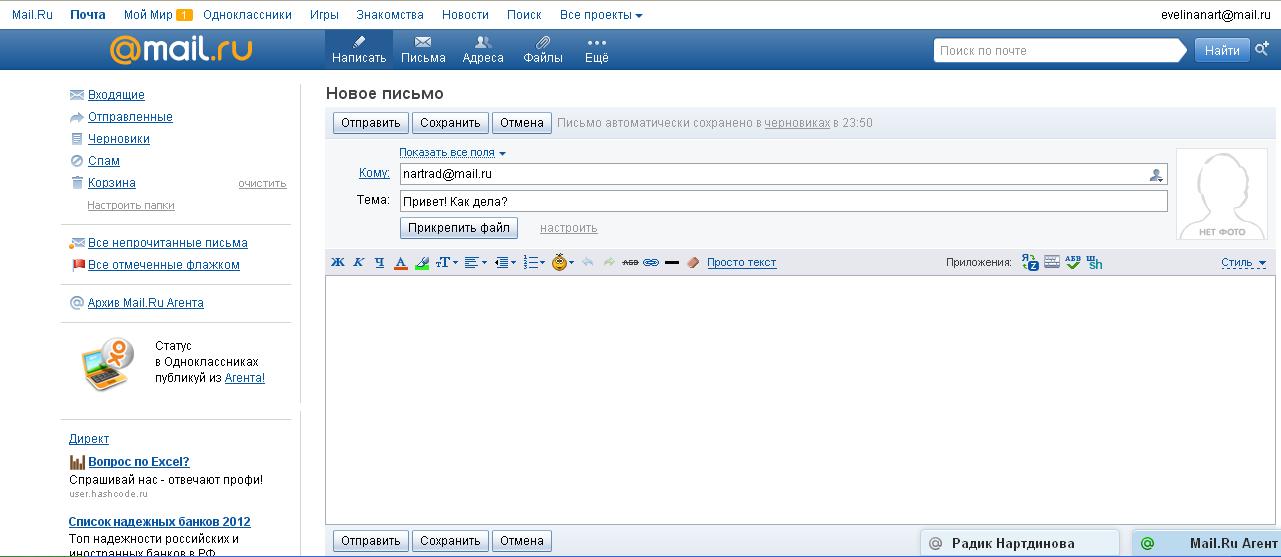Clear formatting with the eraser icon

[693, 262]
